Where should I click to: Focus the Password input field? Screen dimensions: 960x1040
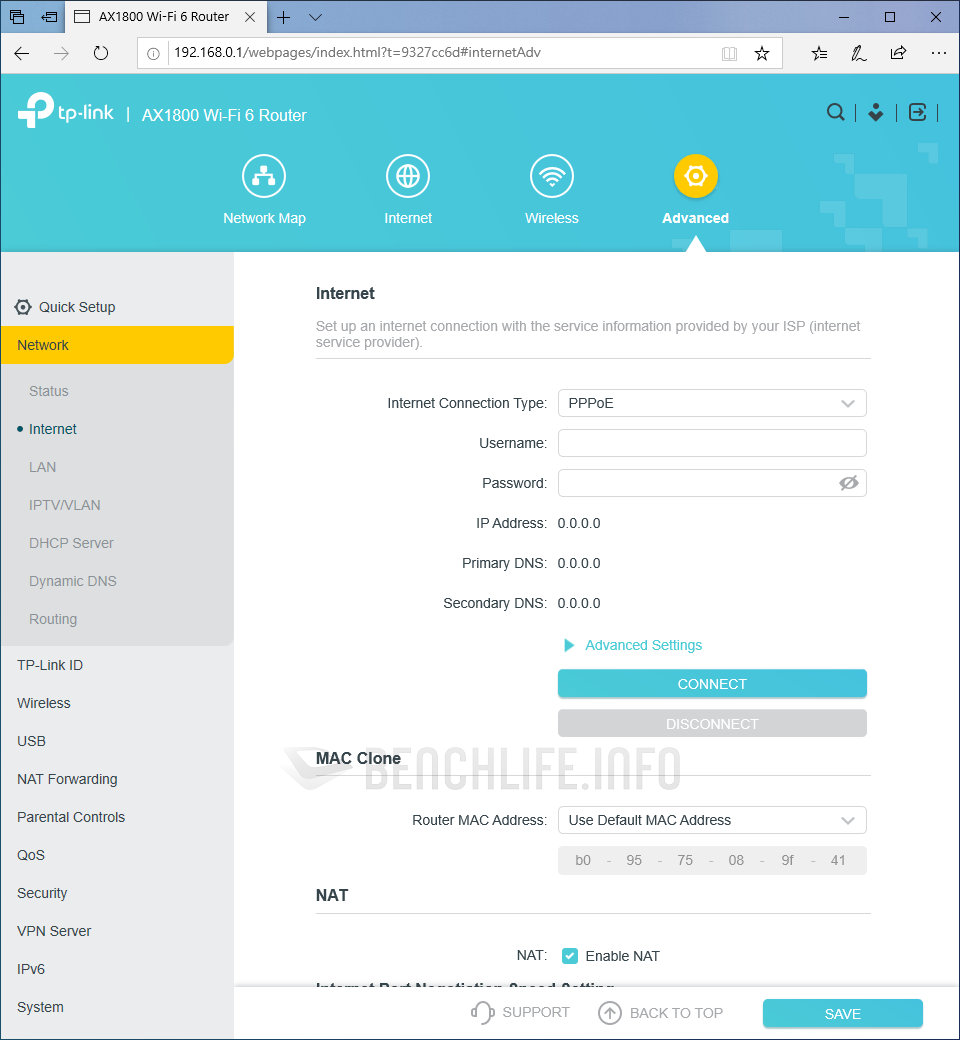[x=712, y=483]
